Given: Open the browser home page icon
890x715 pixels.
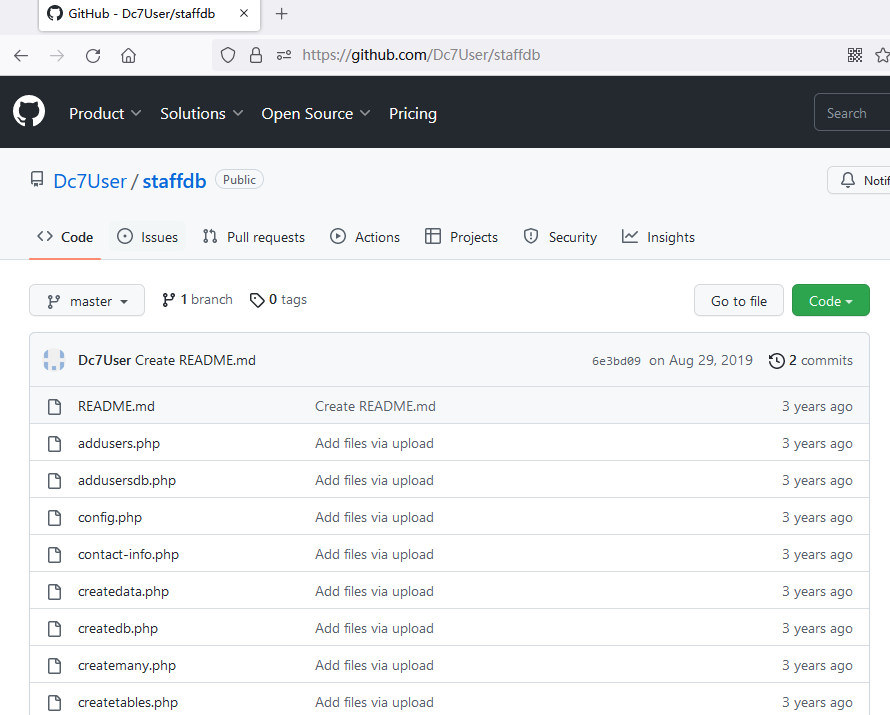Looking at the screenshot, I should tap(129, 56).
